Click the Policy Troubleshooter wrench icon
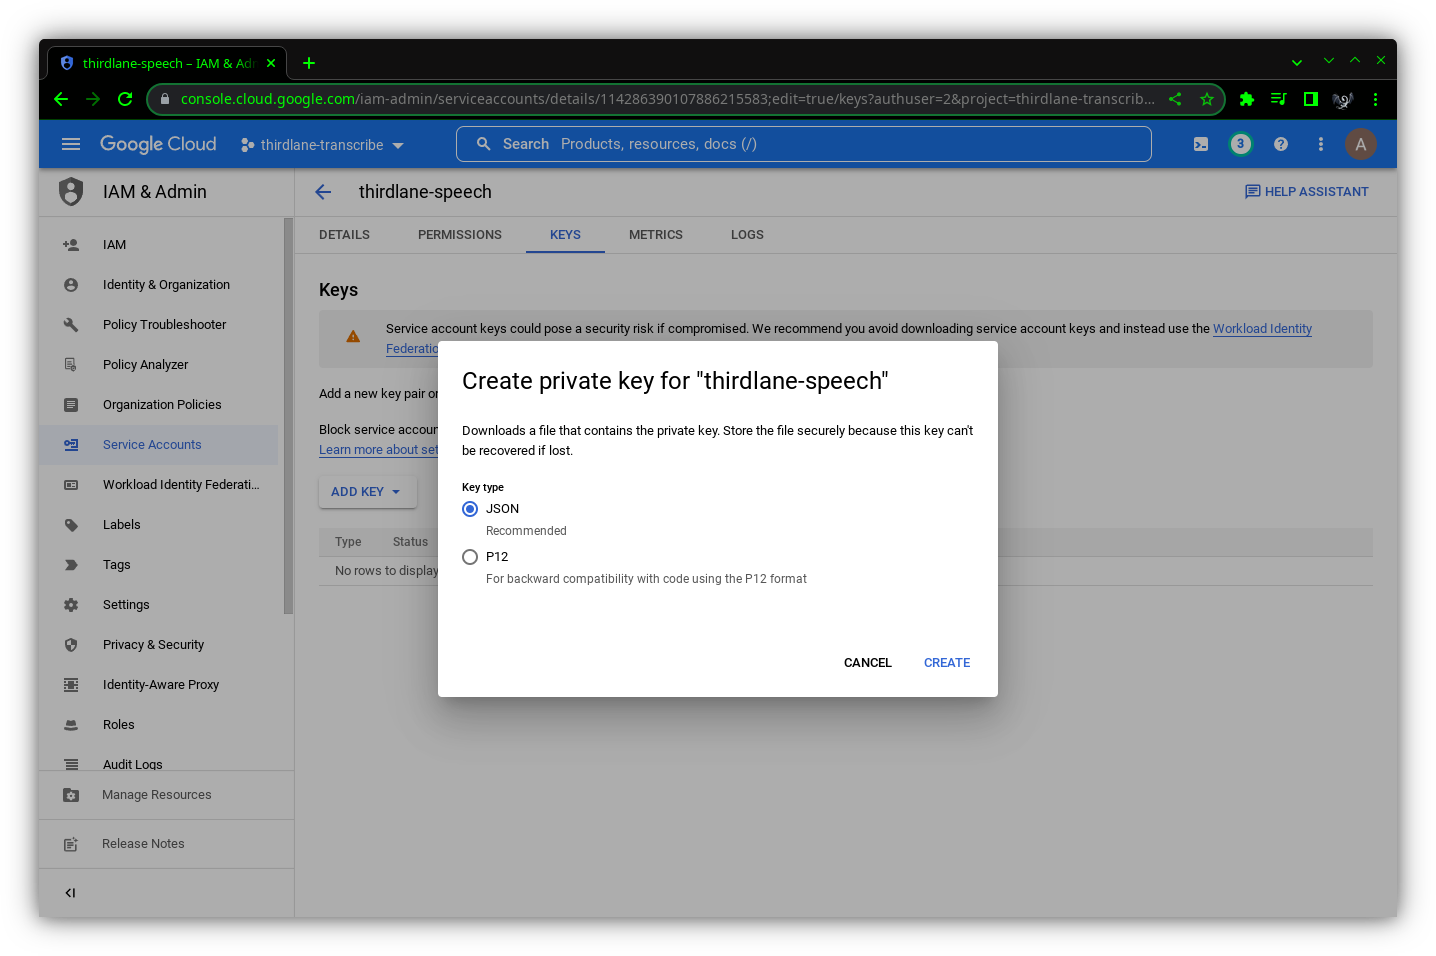This screenshot has height=956, width=1436. [x=71, y=325]
